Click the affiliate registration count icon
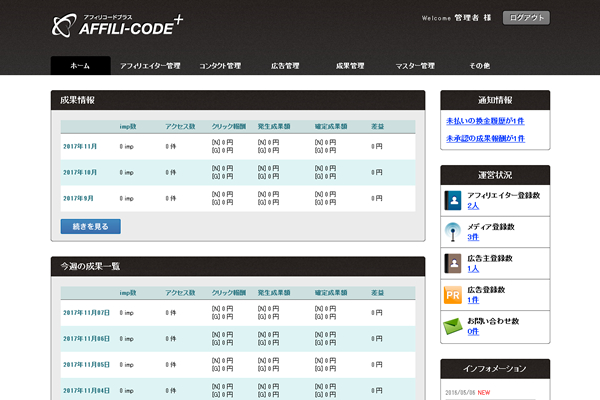Screen dimensions: 600x400 click(454, 200)
